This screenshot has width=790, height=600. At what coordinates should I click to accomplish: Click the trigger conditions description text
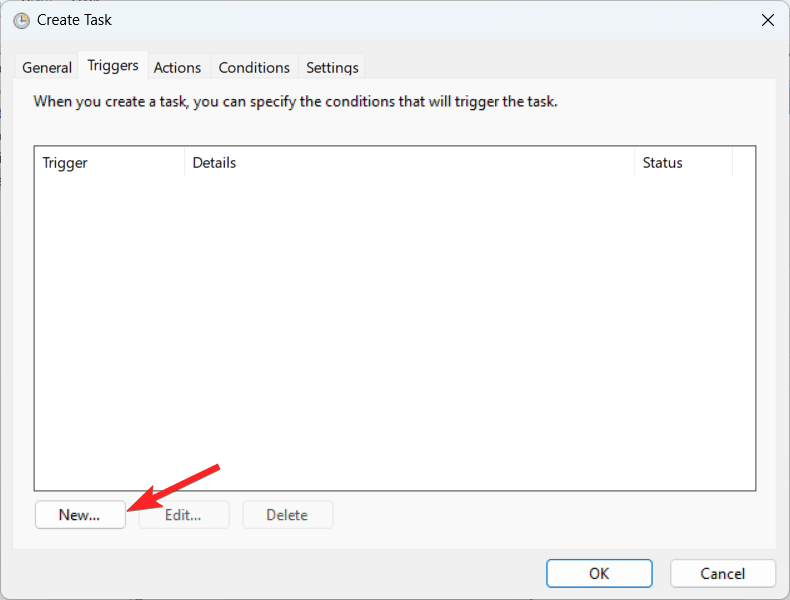tap(295, 101)
